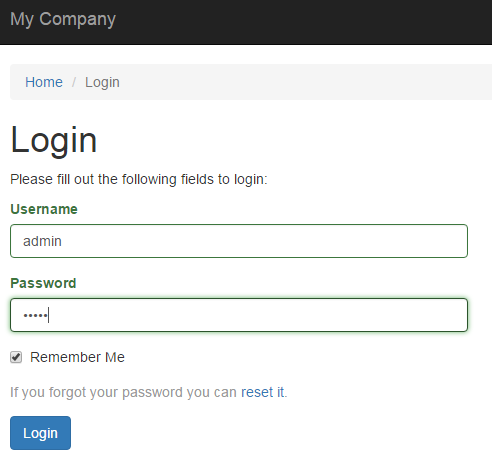Click blank space right of Login button
This screenshot has width=492, height=468.
click(267, 433)
